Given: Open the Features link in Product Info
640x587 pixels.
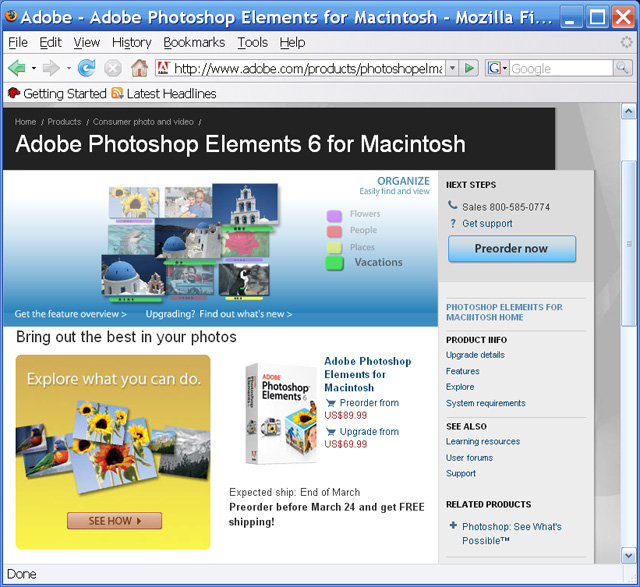Looking at the screenshot, I should pyautogui.click(x=462, y=371).
